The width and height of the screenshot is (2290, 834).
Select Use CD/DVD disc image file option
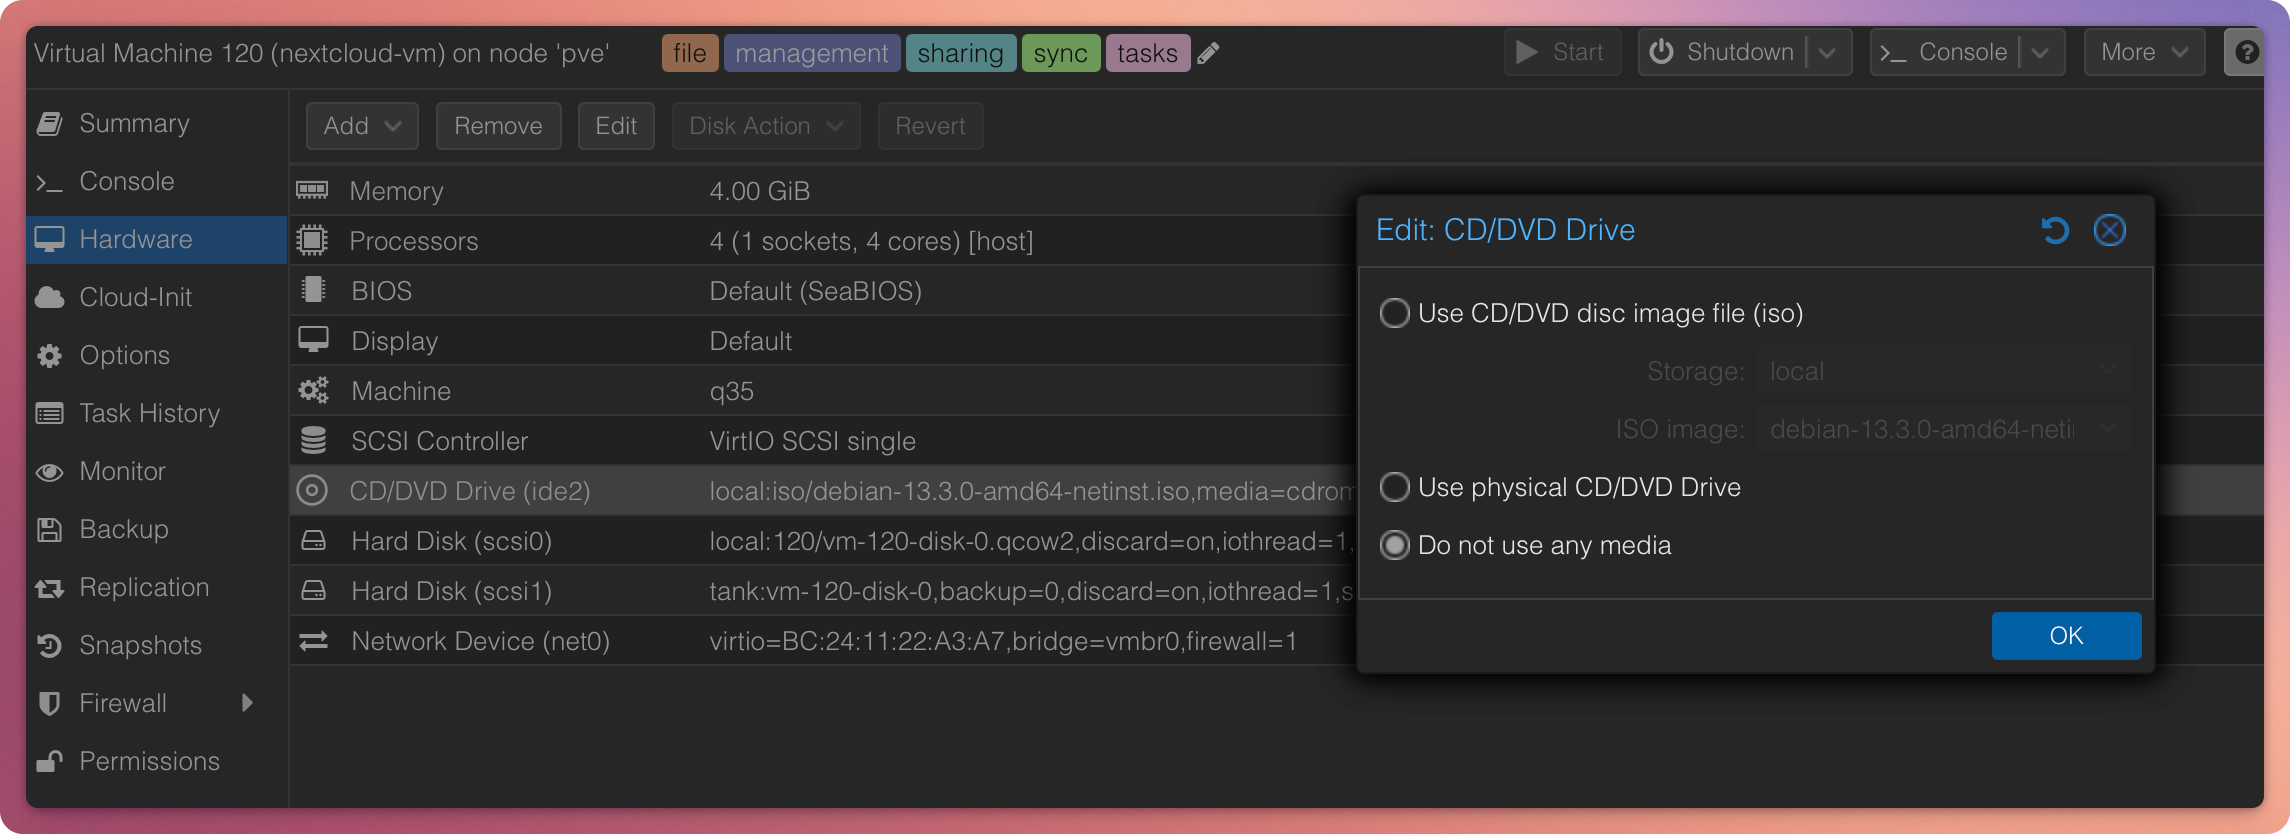pyautogui.click(x=1394, y=313)
